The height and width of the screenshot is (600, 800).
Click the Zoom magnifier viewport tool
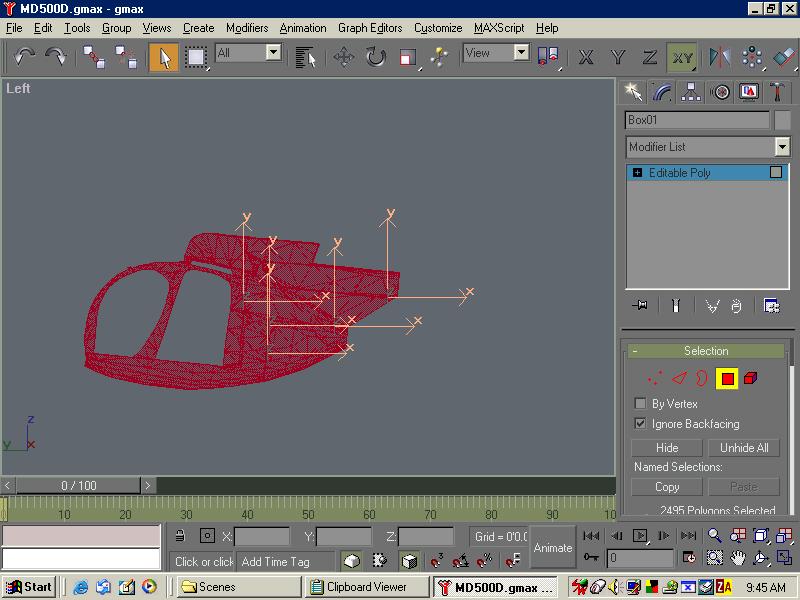715,536
